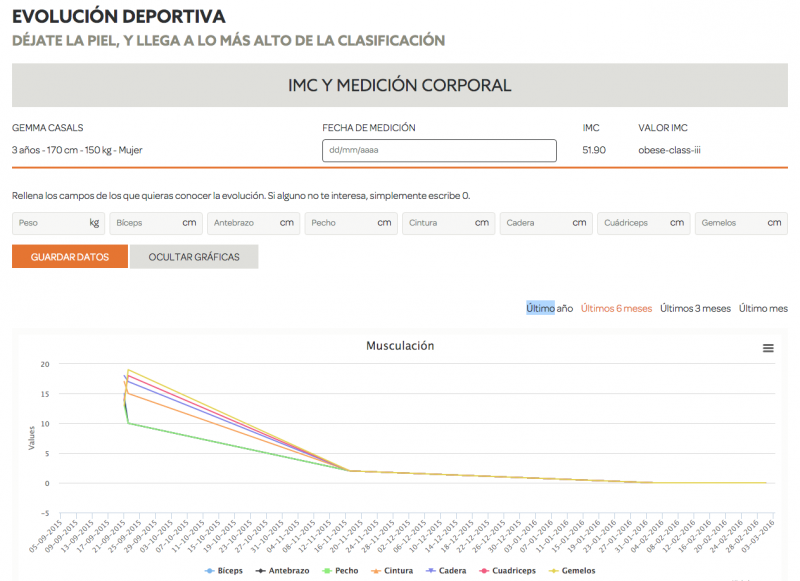Image resolution: width=800 pixels, height=581 pixels.
Task: Switch to Últimos 6 meses range
Action: [616, 308]
